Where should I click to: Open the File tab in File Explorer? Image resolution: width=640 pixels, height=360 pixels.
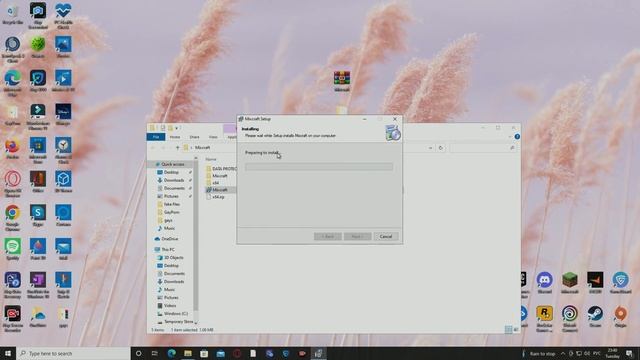[x=156, y=137]
